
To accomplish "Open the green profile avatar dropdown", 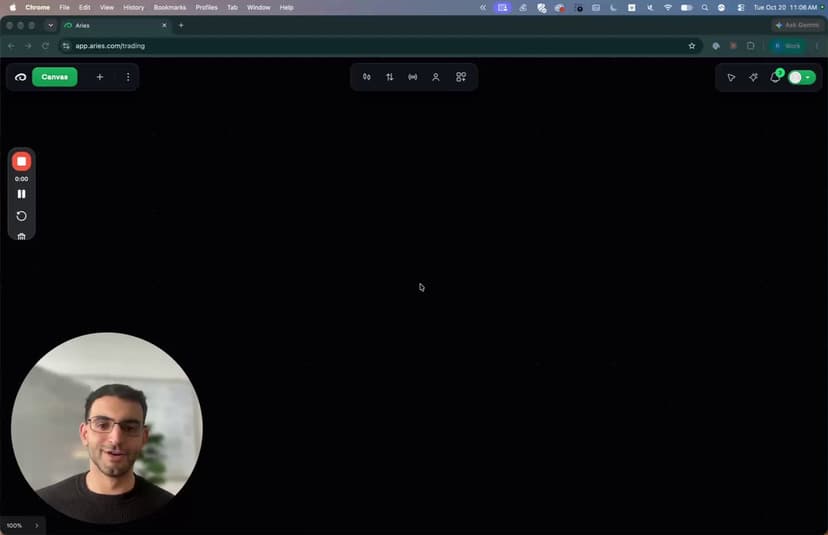I will [x=802, y=78].
